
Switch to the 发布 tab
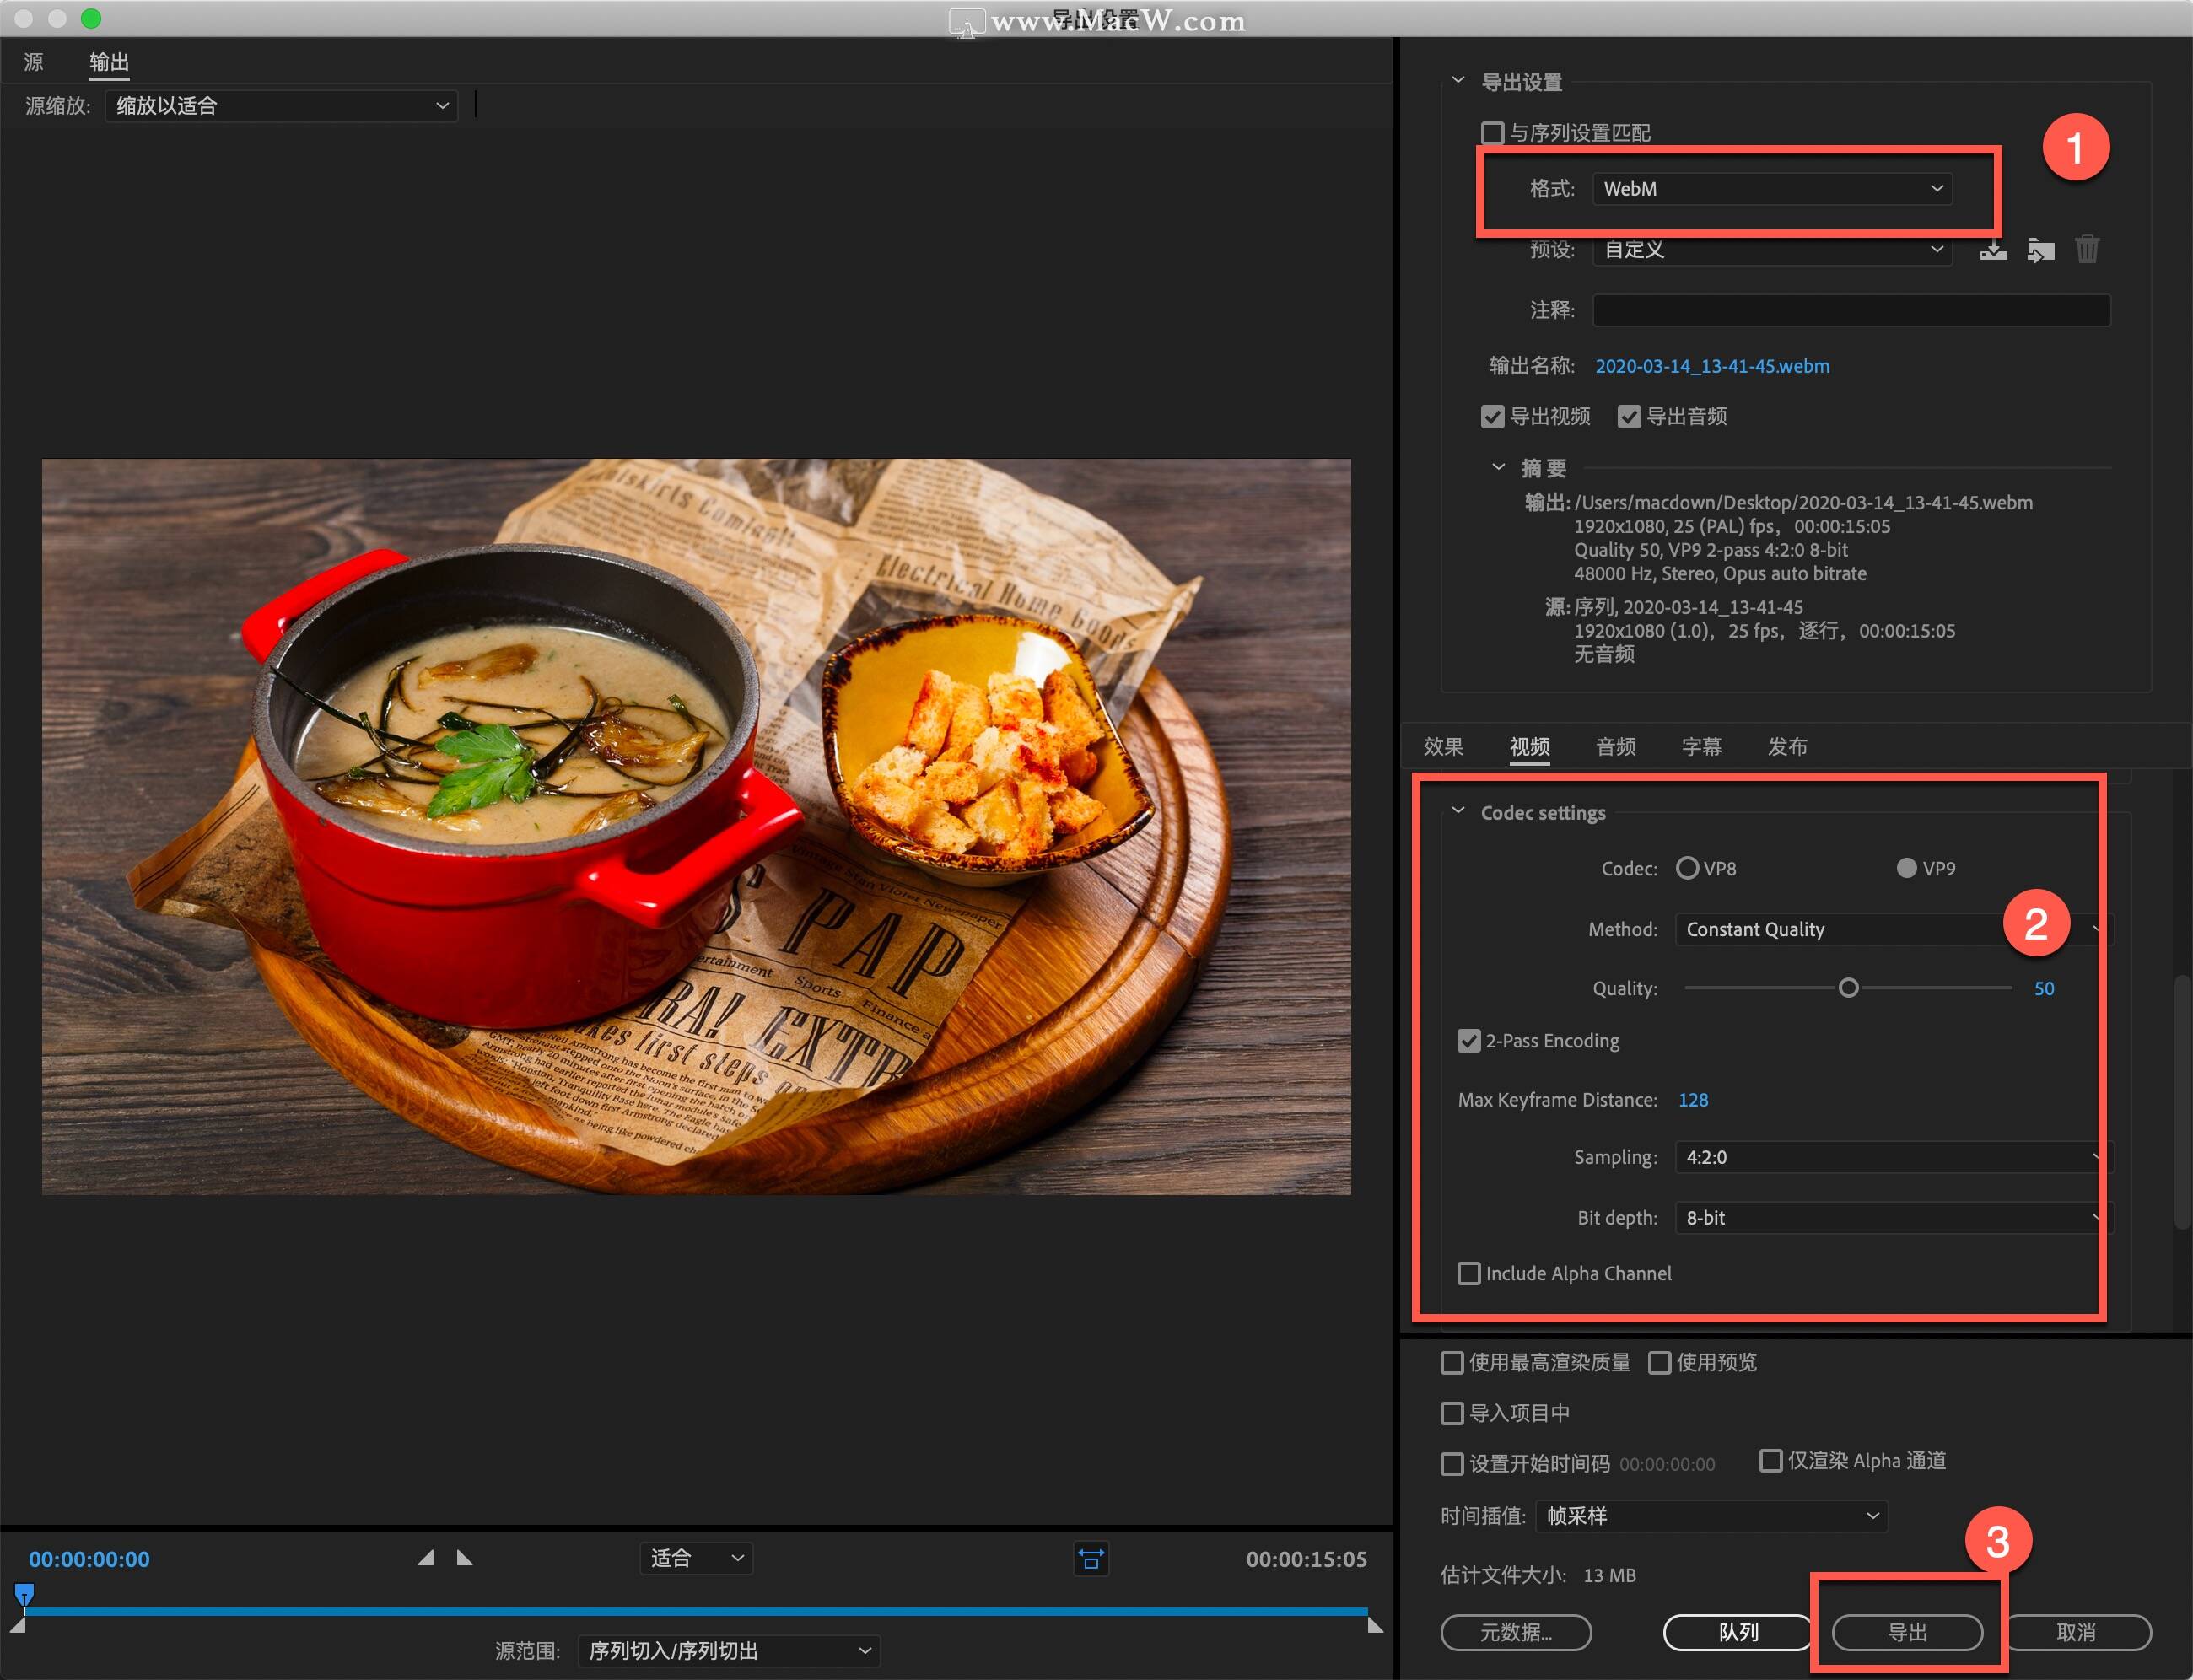1788,746
